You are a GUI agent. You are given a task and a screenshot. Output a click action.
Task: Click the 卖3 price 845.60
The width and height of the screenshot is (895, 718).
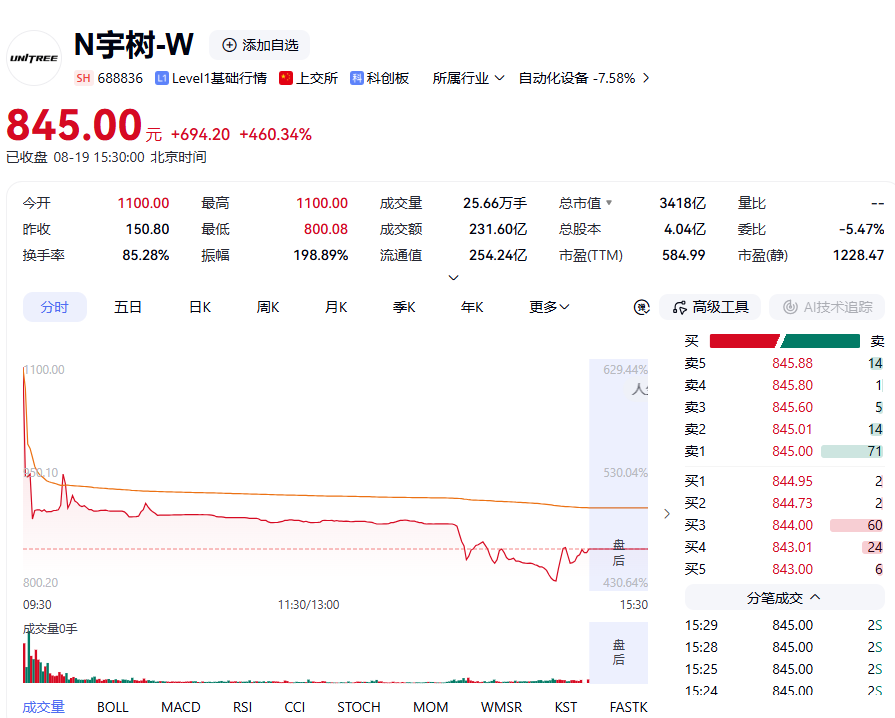click(792, 407)
